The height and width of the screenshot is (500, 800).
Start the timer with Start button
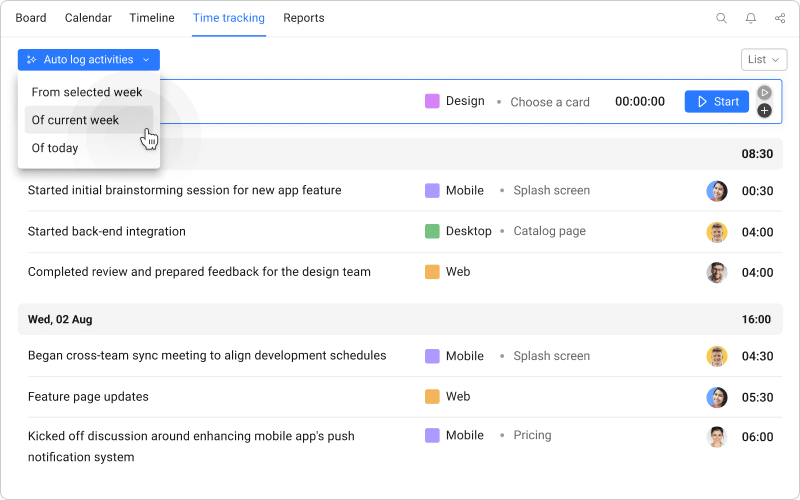(x=716, y=102)
